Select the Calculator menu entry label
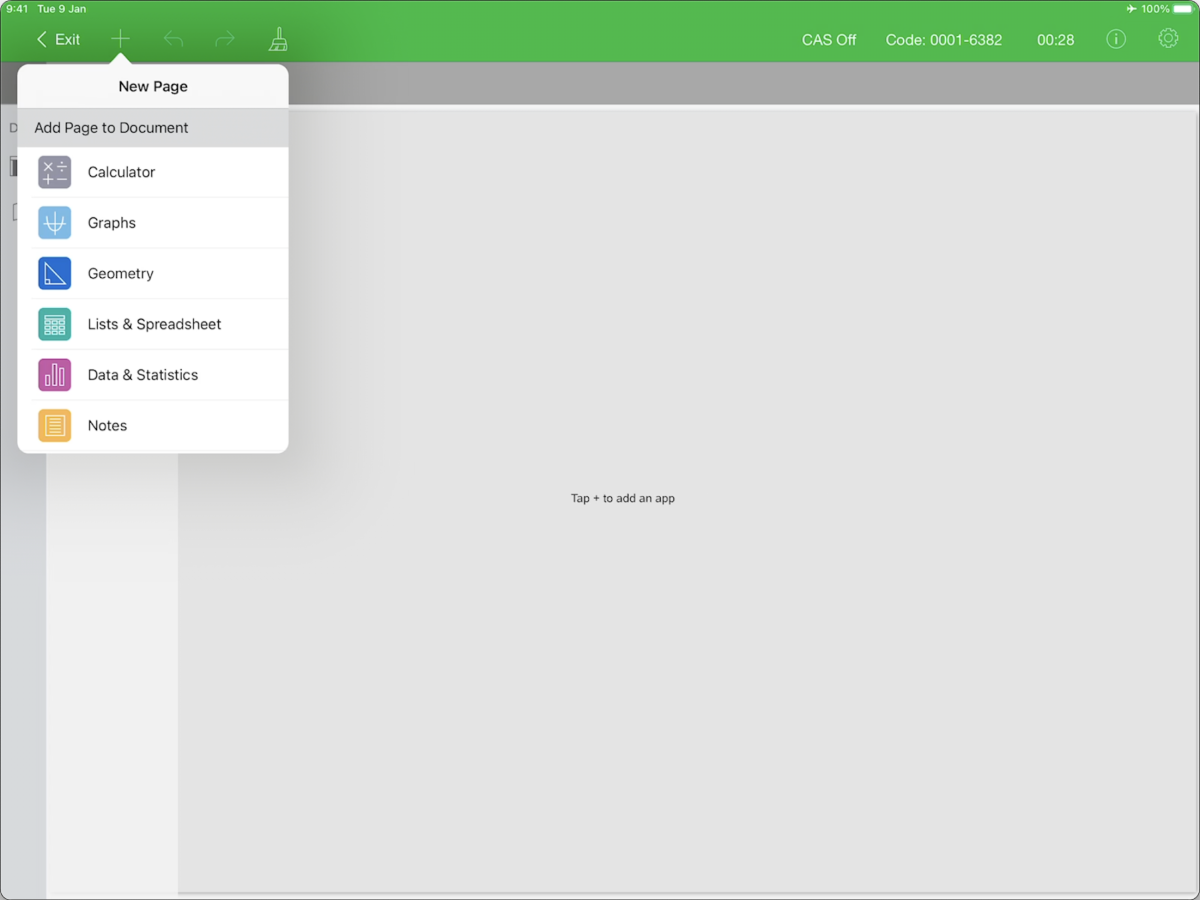Screen dimensions: 1200x900 [x=121, y=172]
